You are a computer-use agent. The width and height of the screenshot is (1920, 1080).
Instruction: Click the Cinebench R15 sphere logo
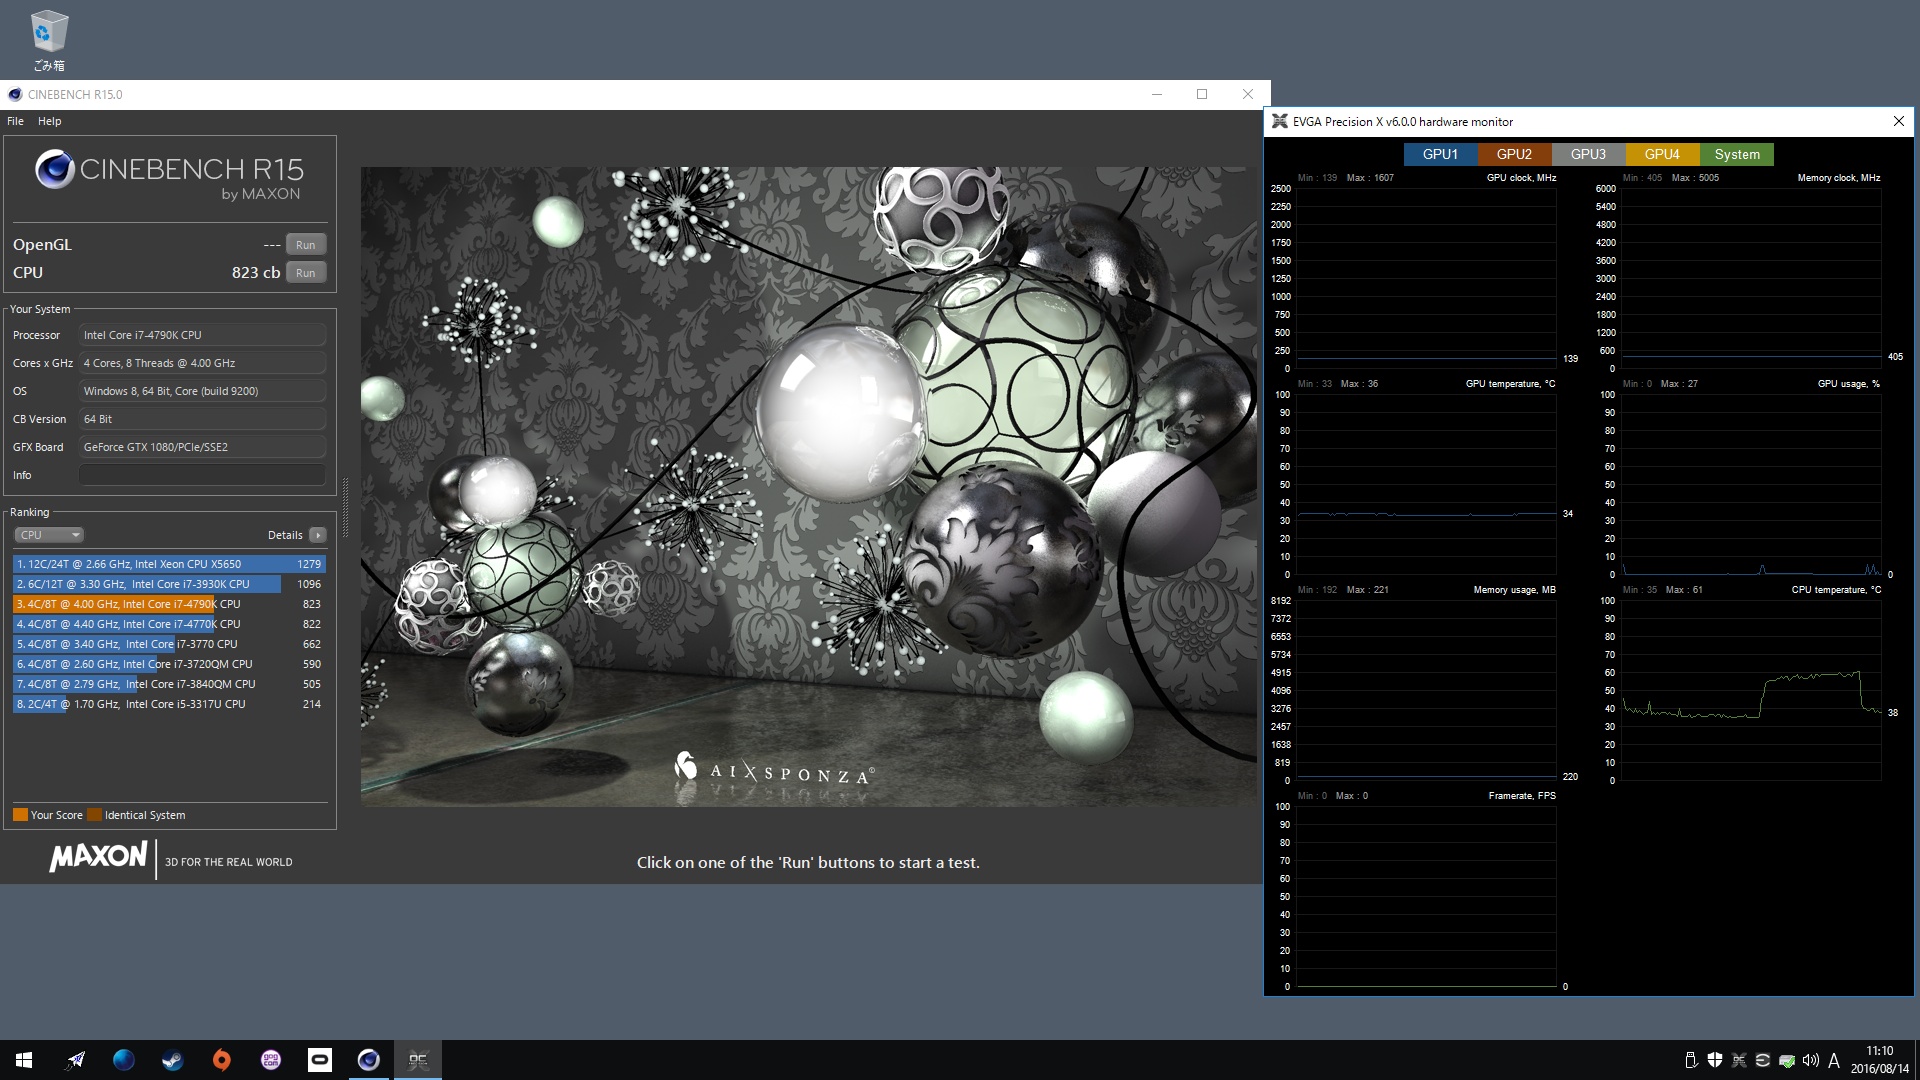[55, 169]
